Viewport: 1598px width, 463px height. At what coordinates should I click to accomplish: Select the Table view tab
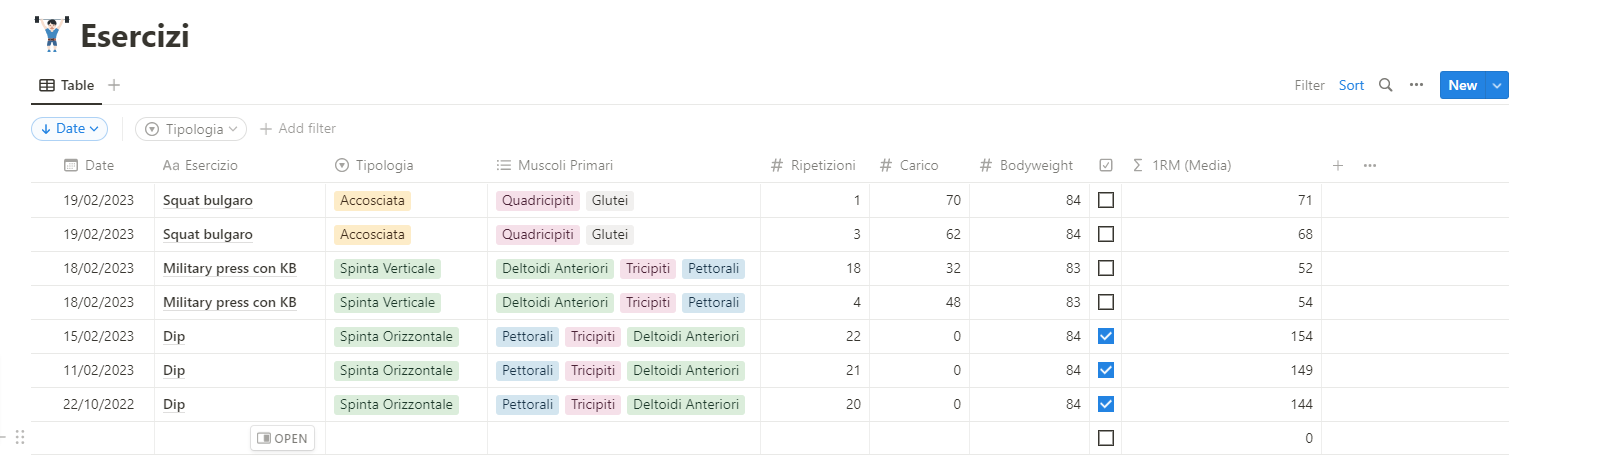click(x=67, y=85)
